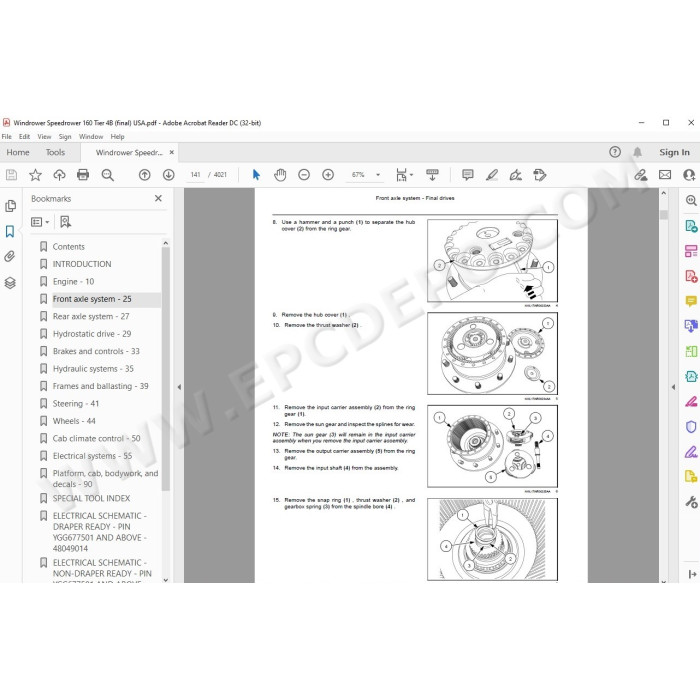Open the Rear axle system - 27 bookmark
700x700 pixels.
pos(91,316)
